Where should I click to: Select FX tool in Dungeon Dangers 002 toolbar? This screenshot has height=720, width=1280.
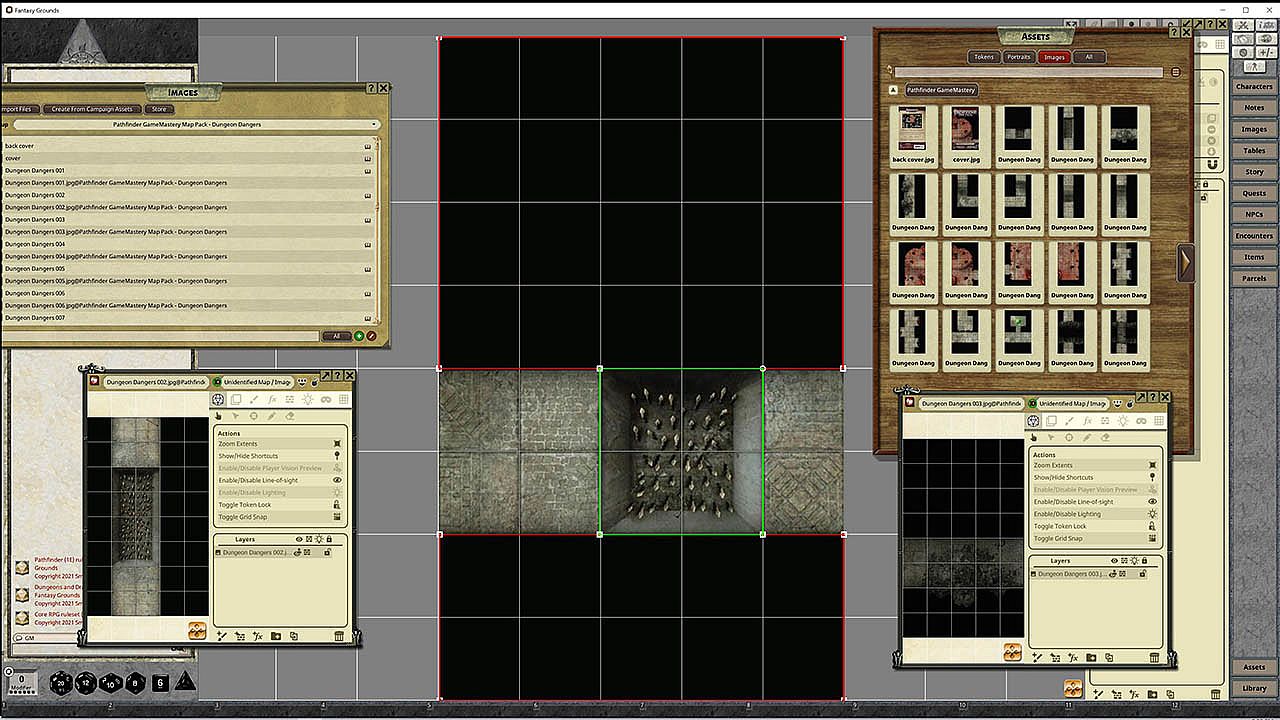tap(272, 400)
